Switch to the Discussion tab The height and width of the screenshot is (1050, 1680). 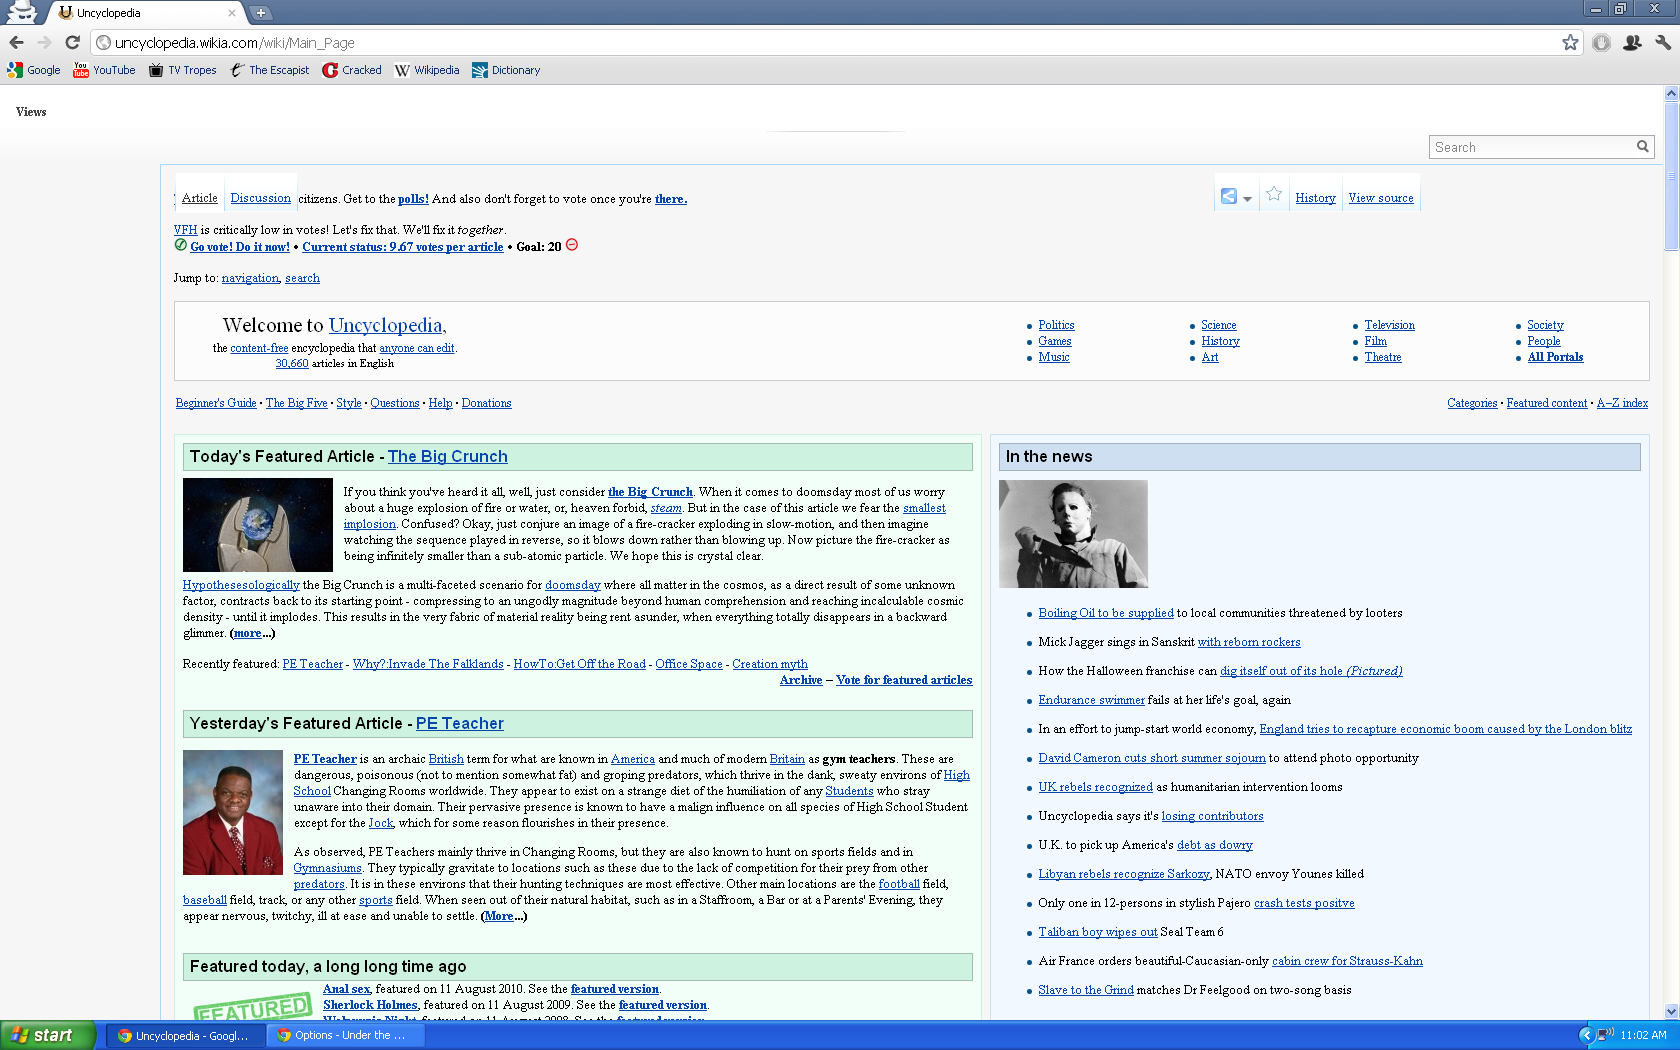click(260, 198)
